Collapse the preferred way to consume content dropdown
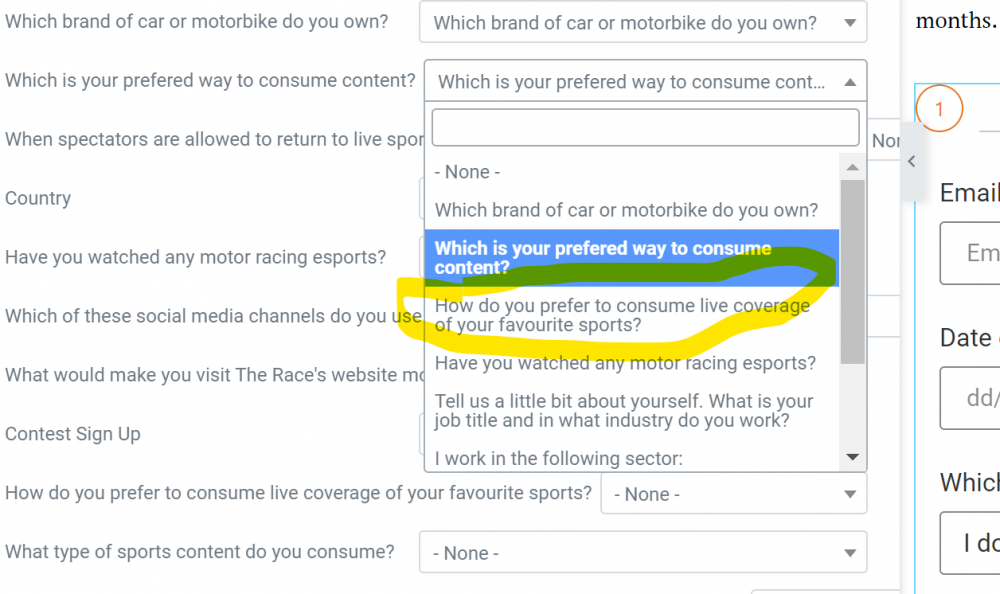The image size is (1000, 594). click(645, 81)
